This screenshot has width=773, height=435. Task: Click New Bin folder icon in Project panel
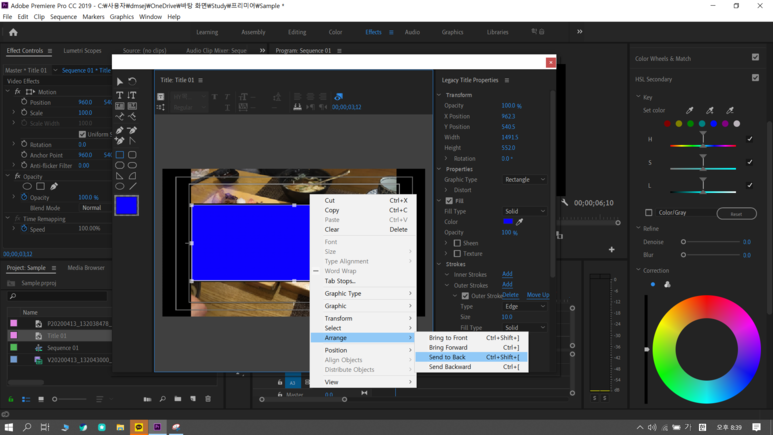[x=178, y=399]
